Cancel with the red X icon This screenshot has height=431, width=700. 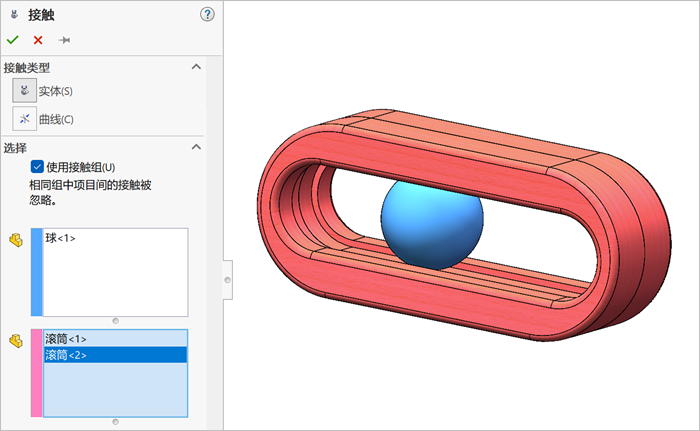[x=38, y=40]
